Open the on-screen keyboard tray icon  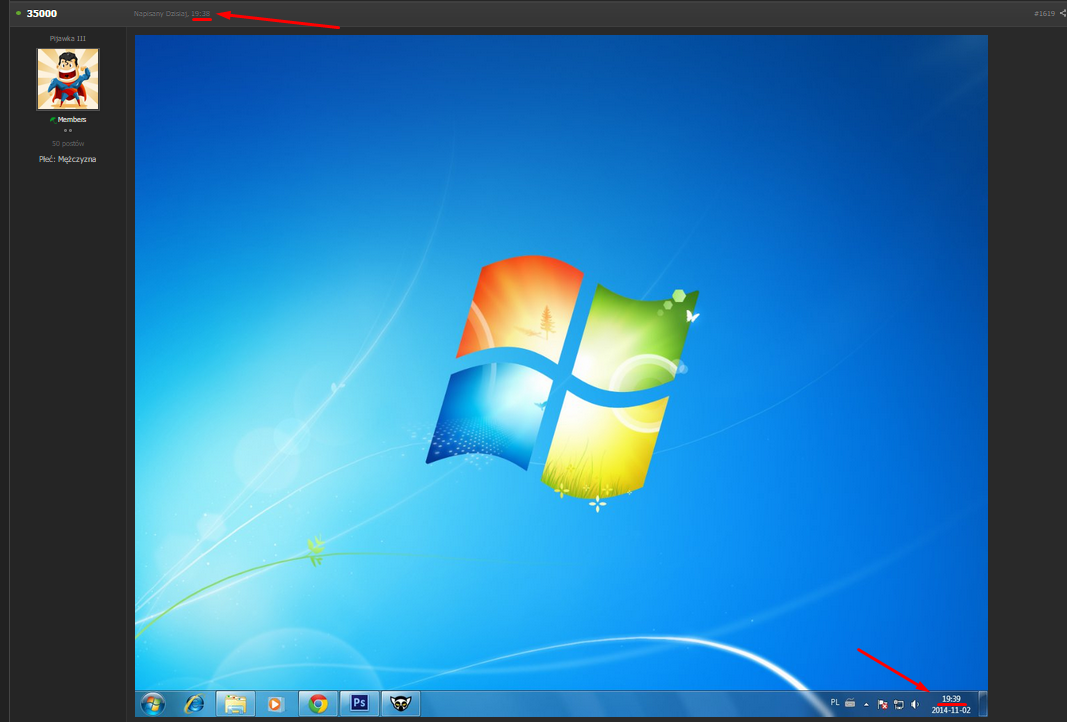tap(851, 703)
